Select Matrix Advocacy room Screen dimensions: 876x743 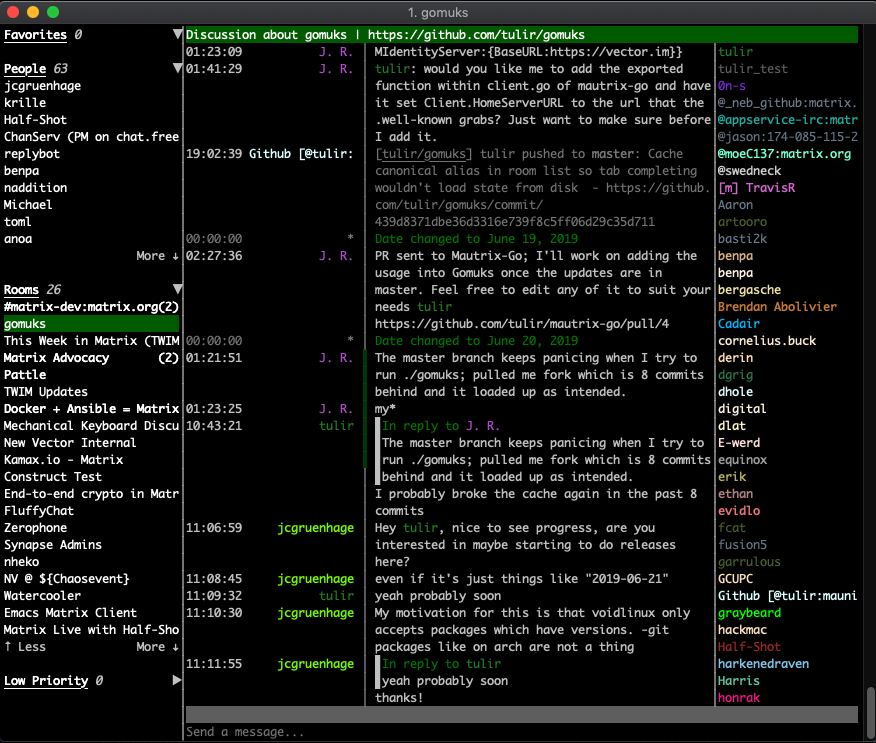pyautogui.click(x=57, y=358)
